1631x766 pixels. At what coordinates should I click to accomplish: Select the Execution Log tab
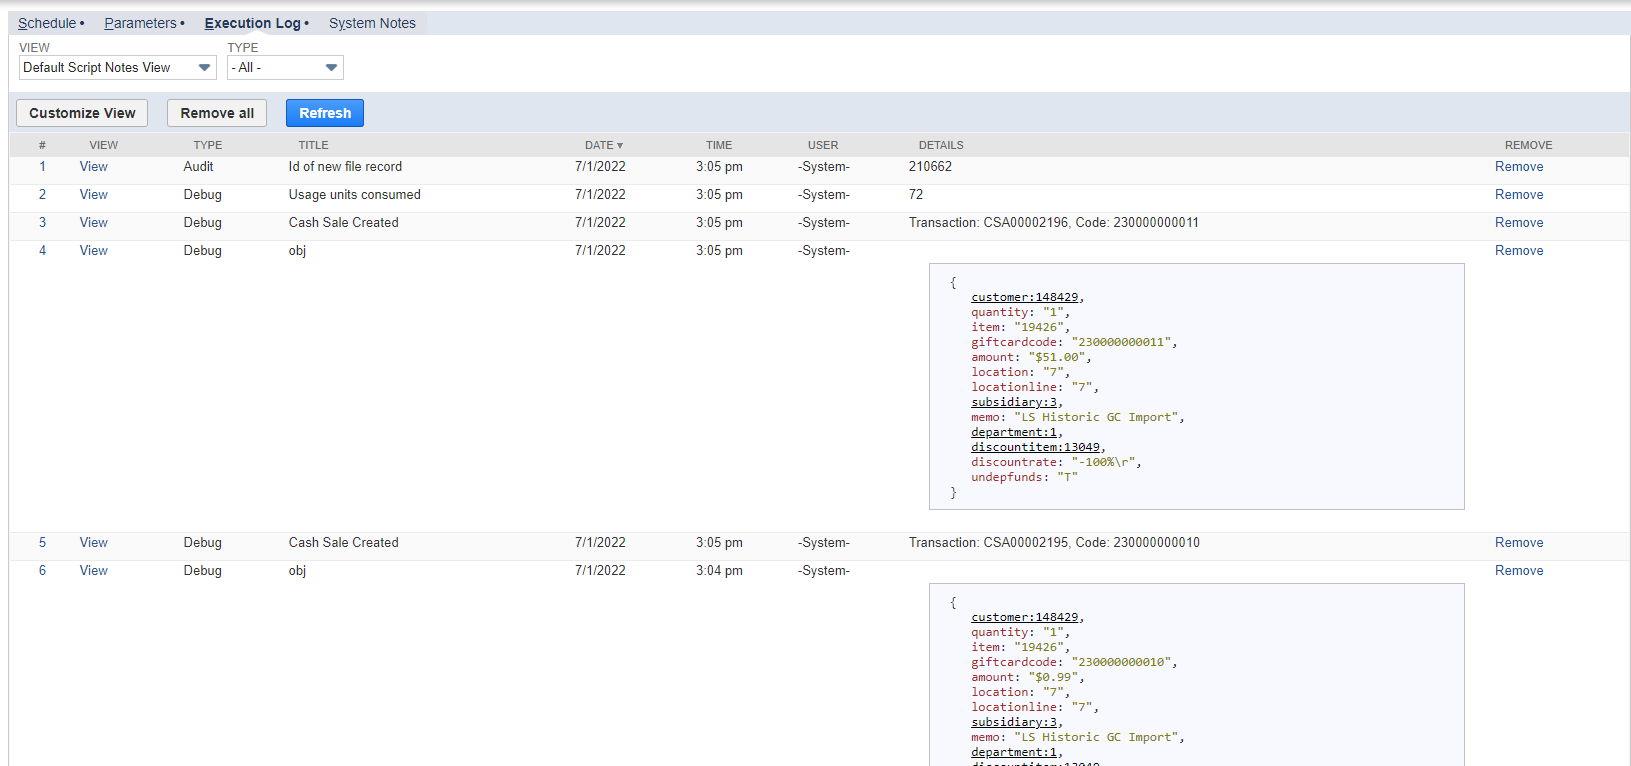pos(253,23)
